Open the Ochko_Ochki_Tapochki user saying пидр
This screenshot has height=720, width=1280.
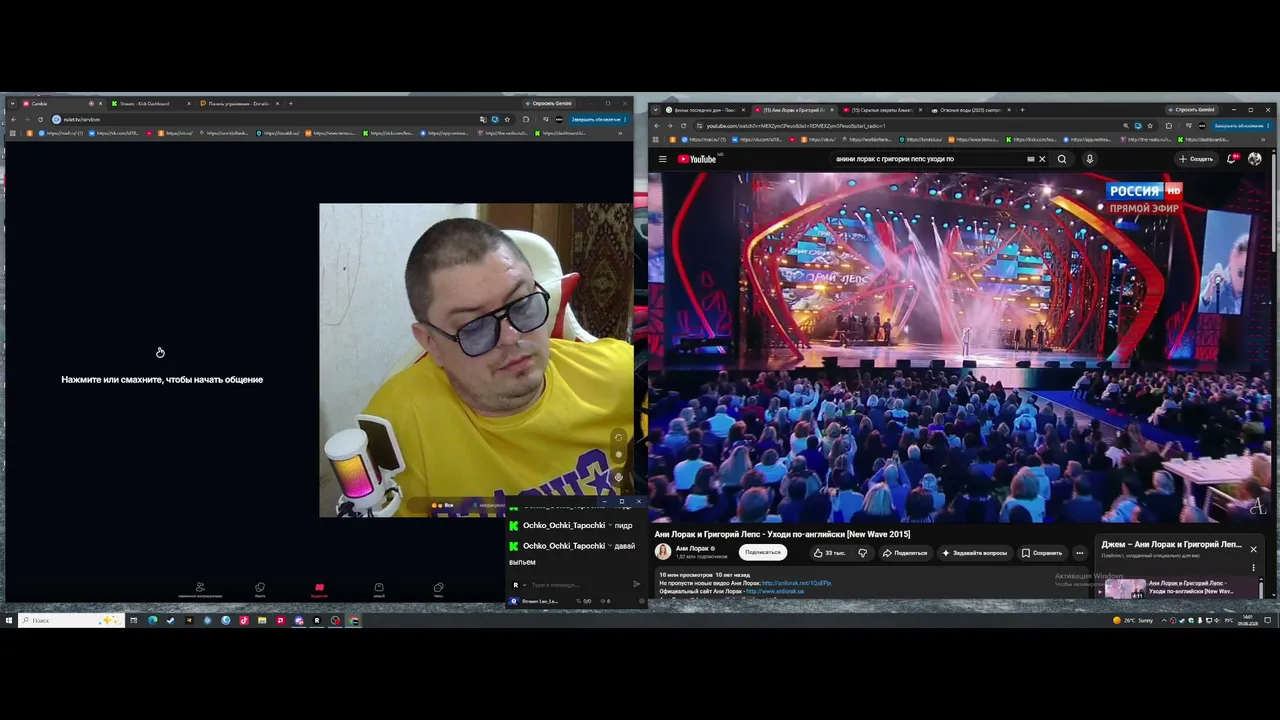[x=564, y=525]
